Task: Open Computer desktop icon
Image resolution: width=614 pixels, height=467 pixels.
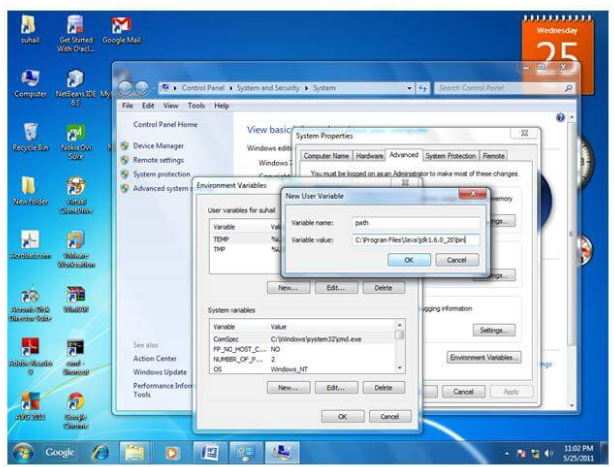Action: 30,84
